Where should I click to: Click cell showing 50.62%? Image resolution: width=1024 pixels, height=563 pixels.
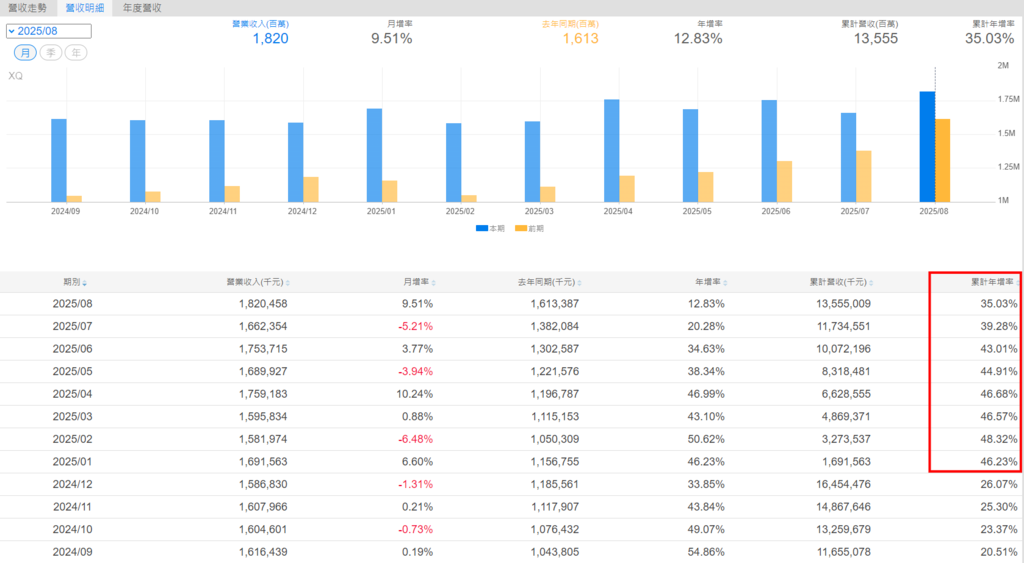[x=706, y=440]
